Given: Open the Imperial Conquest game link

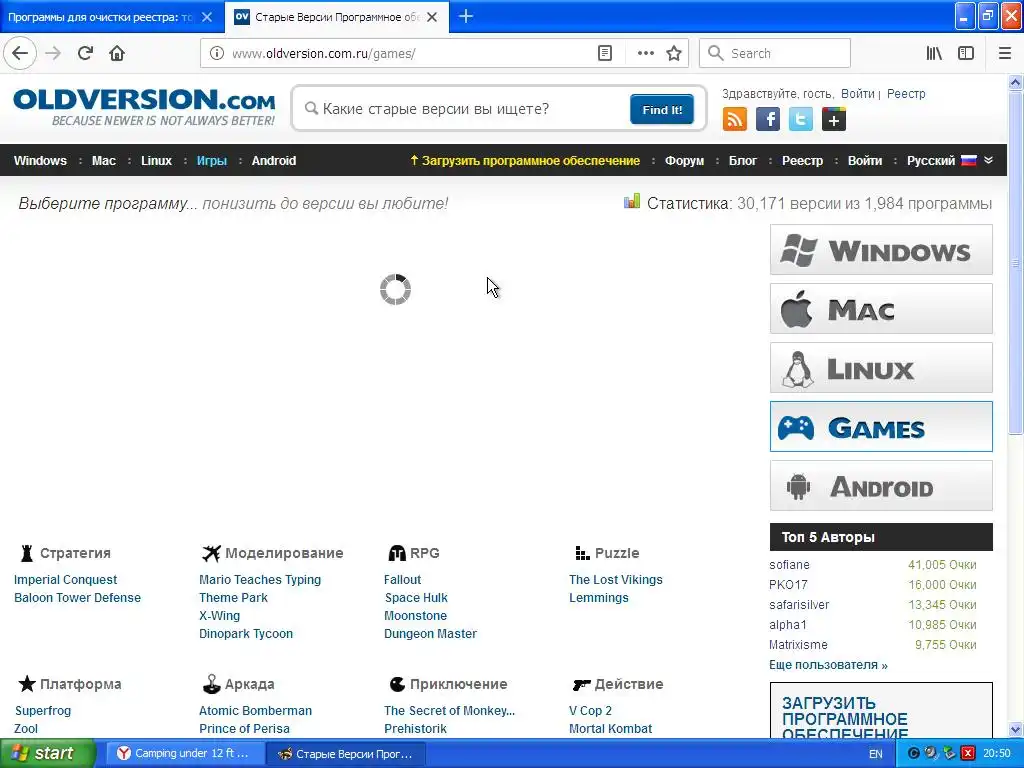Looking at the screenshot, I should (65, 579).
